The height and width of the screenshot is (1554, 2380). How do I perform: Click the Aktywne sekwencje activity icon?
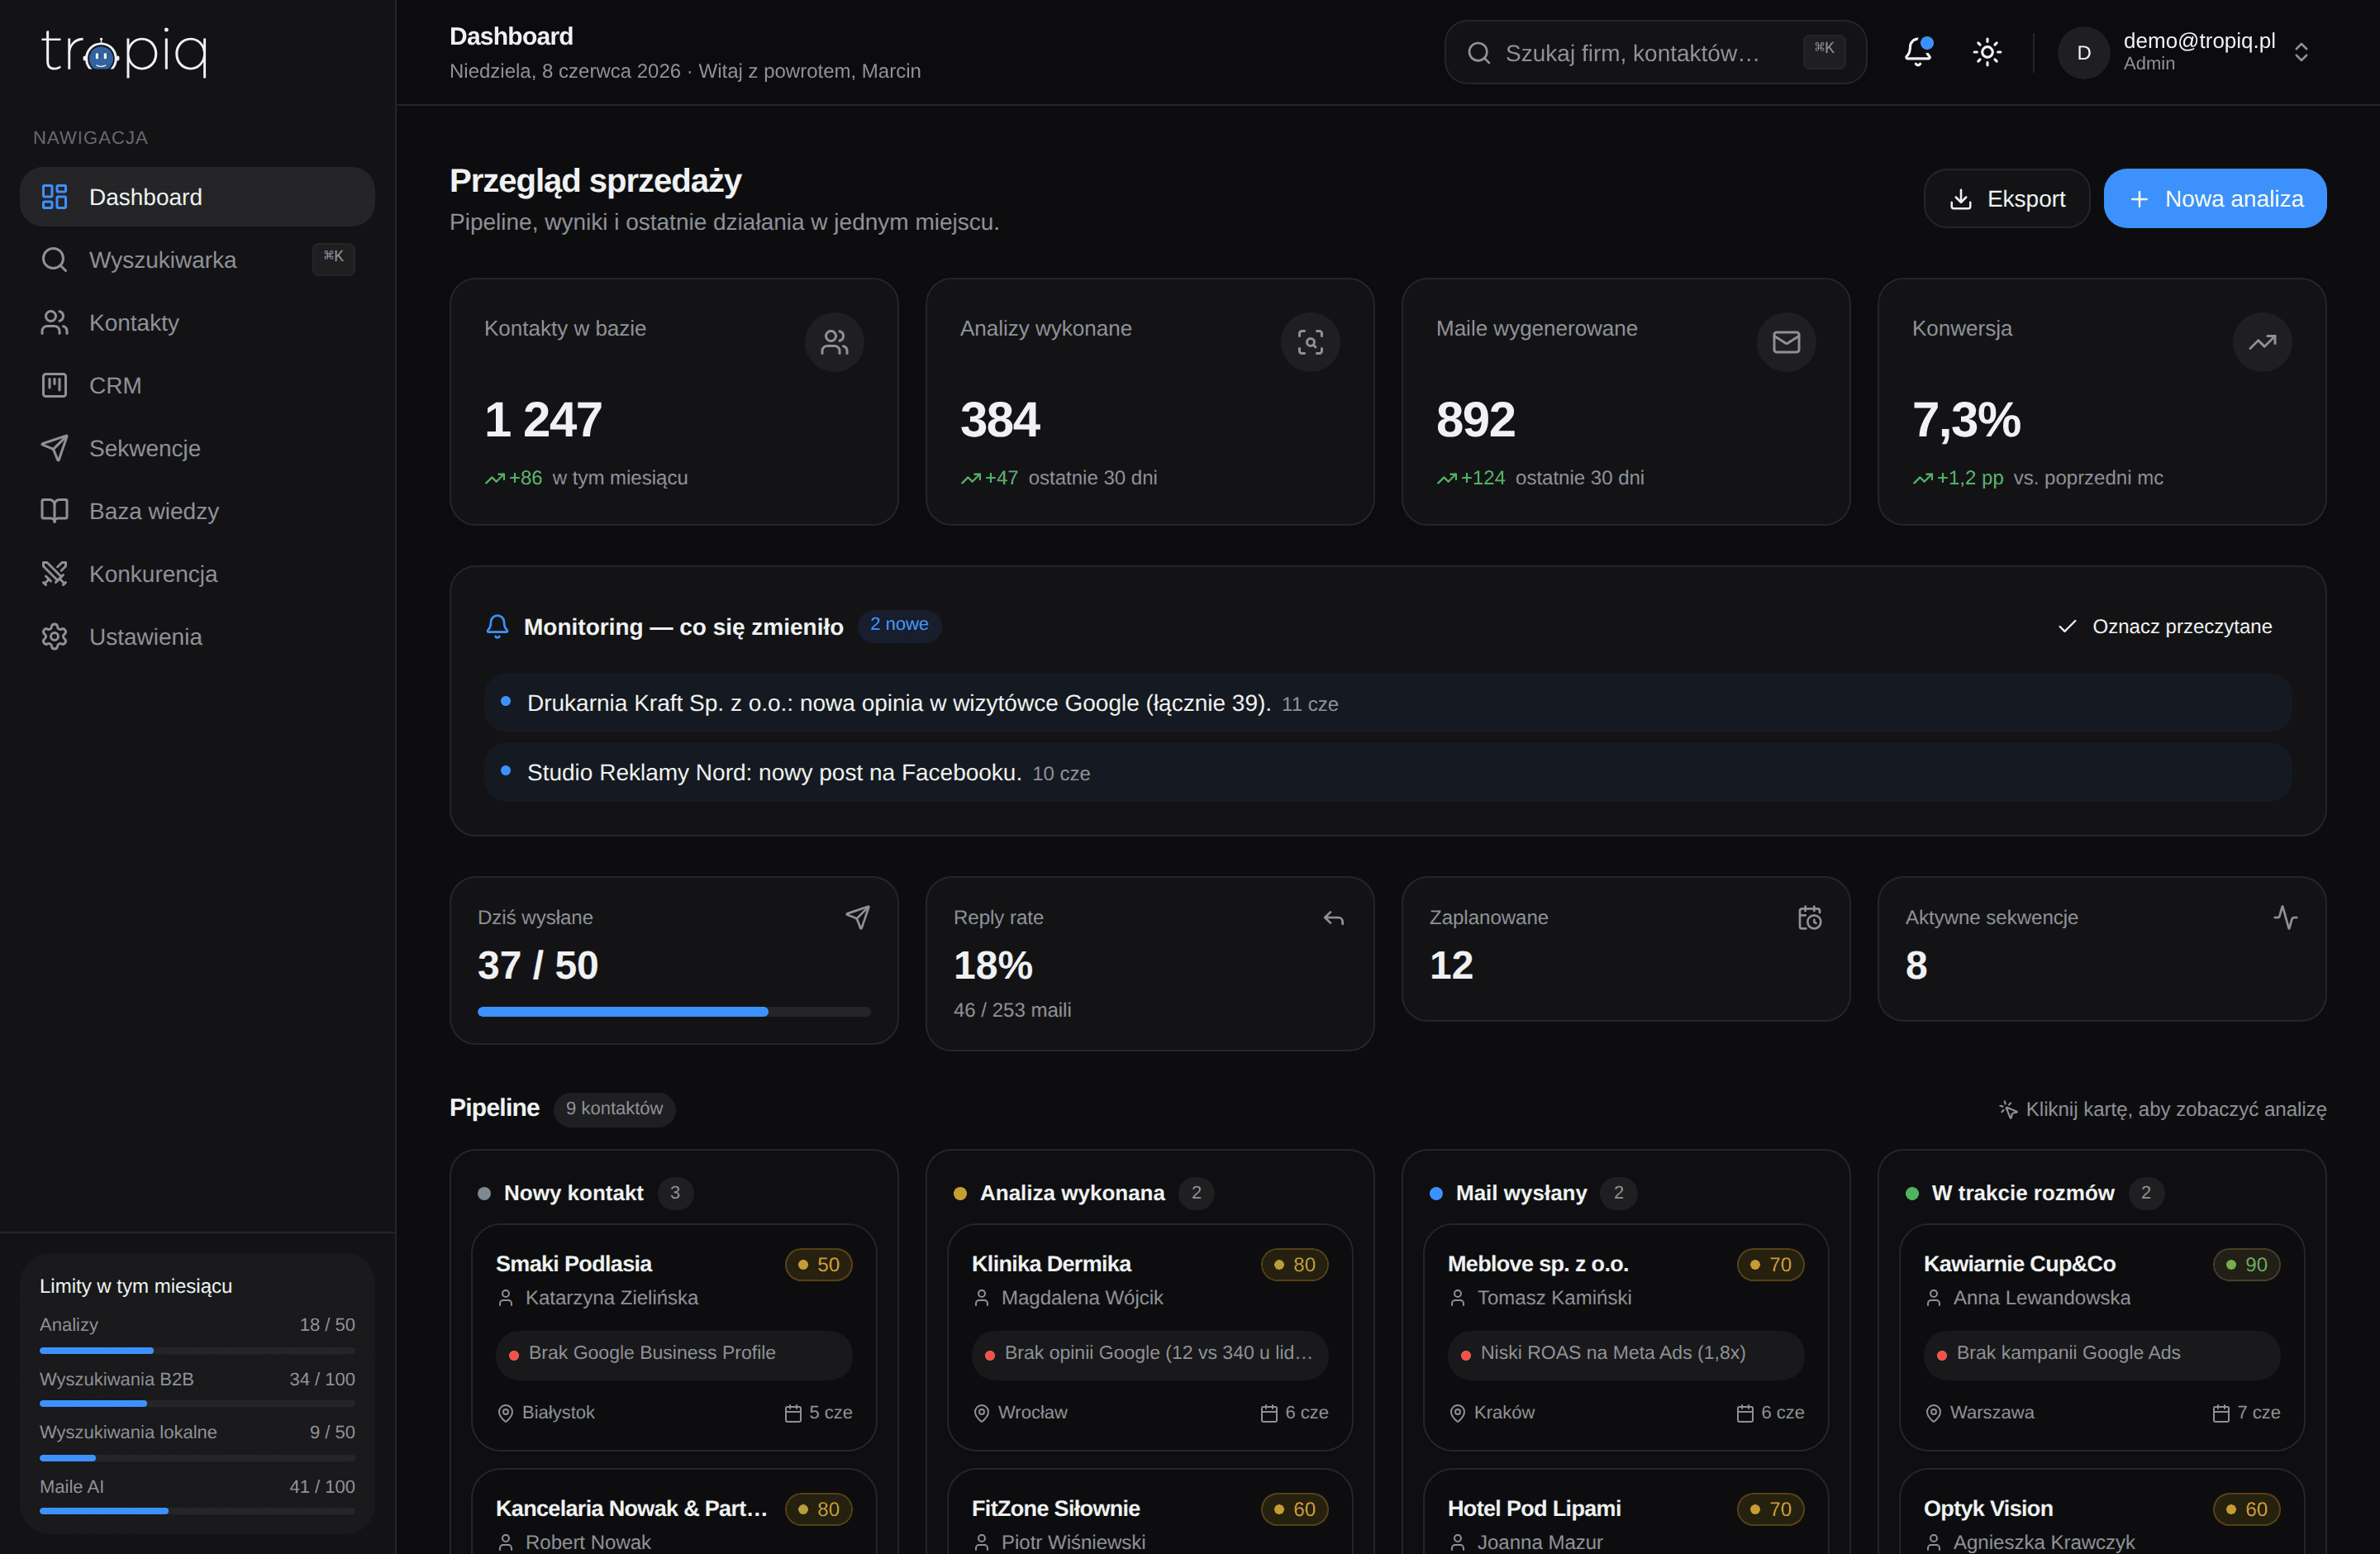click(2285, 917)
